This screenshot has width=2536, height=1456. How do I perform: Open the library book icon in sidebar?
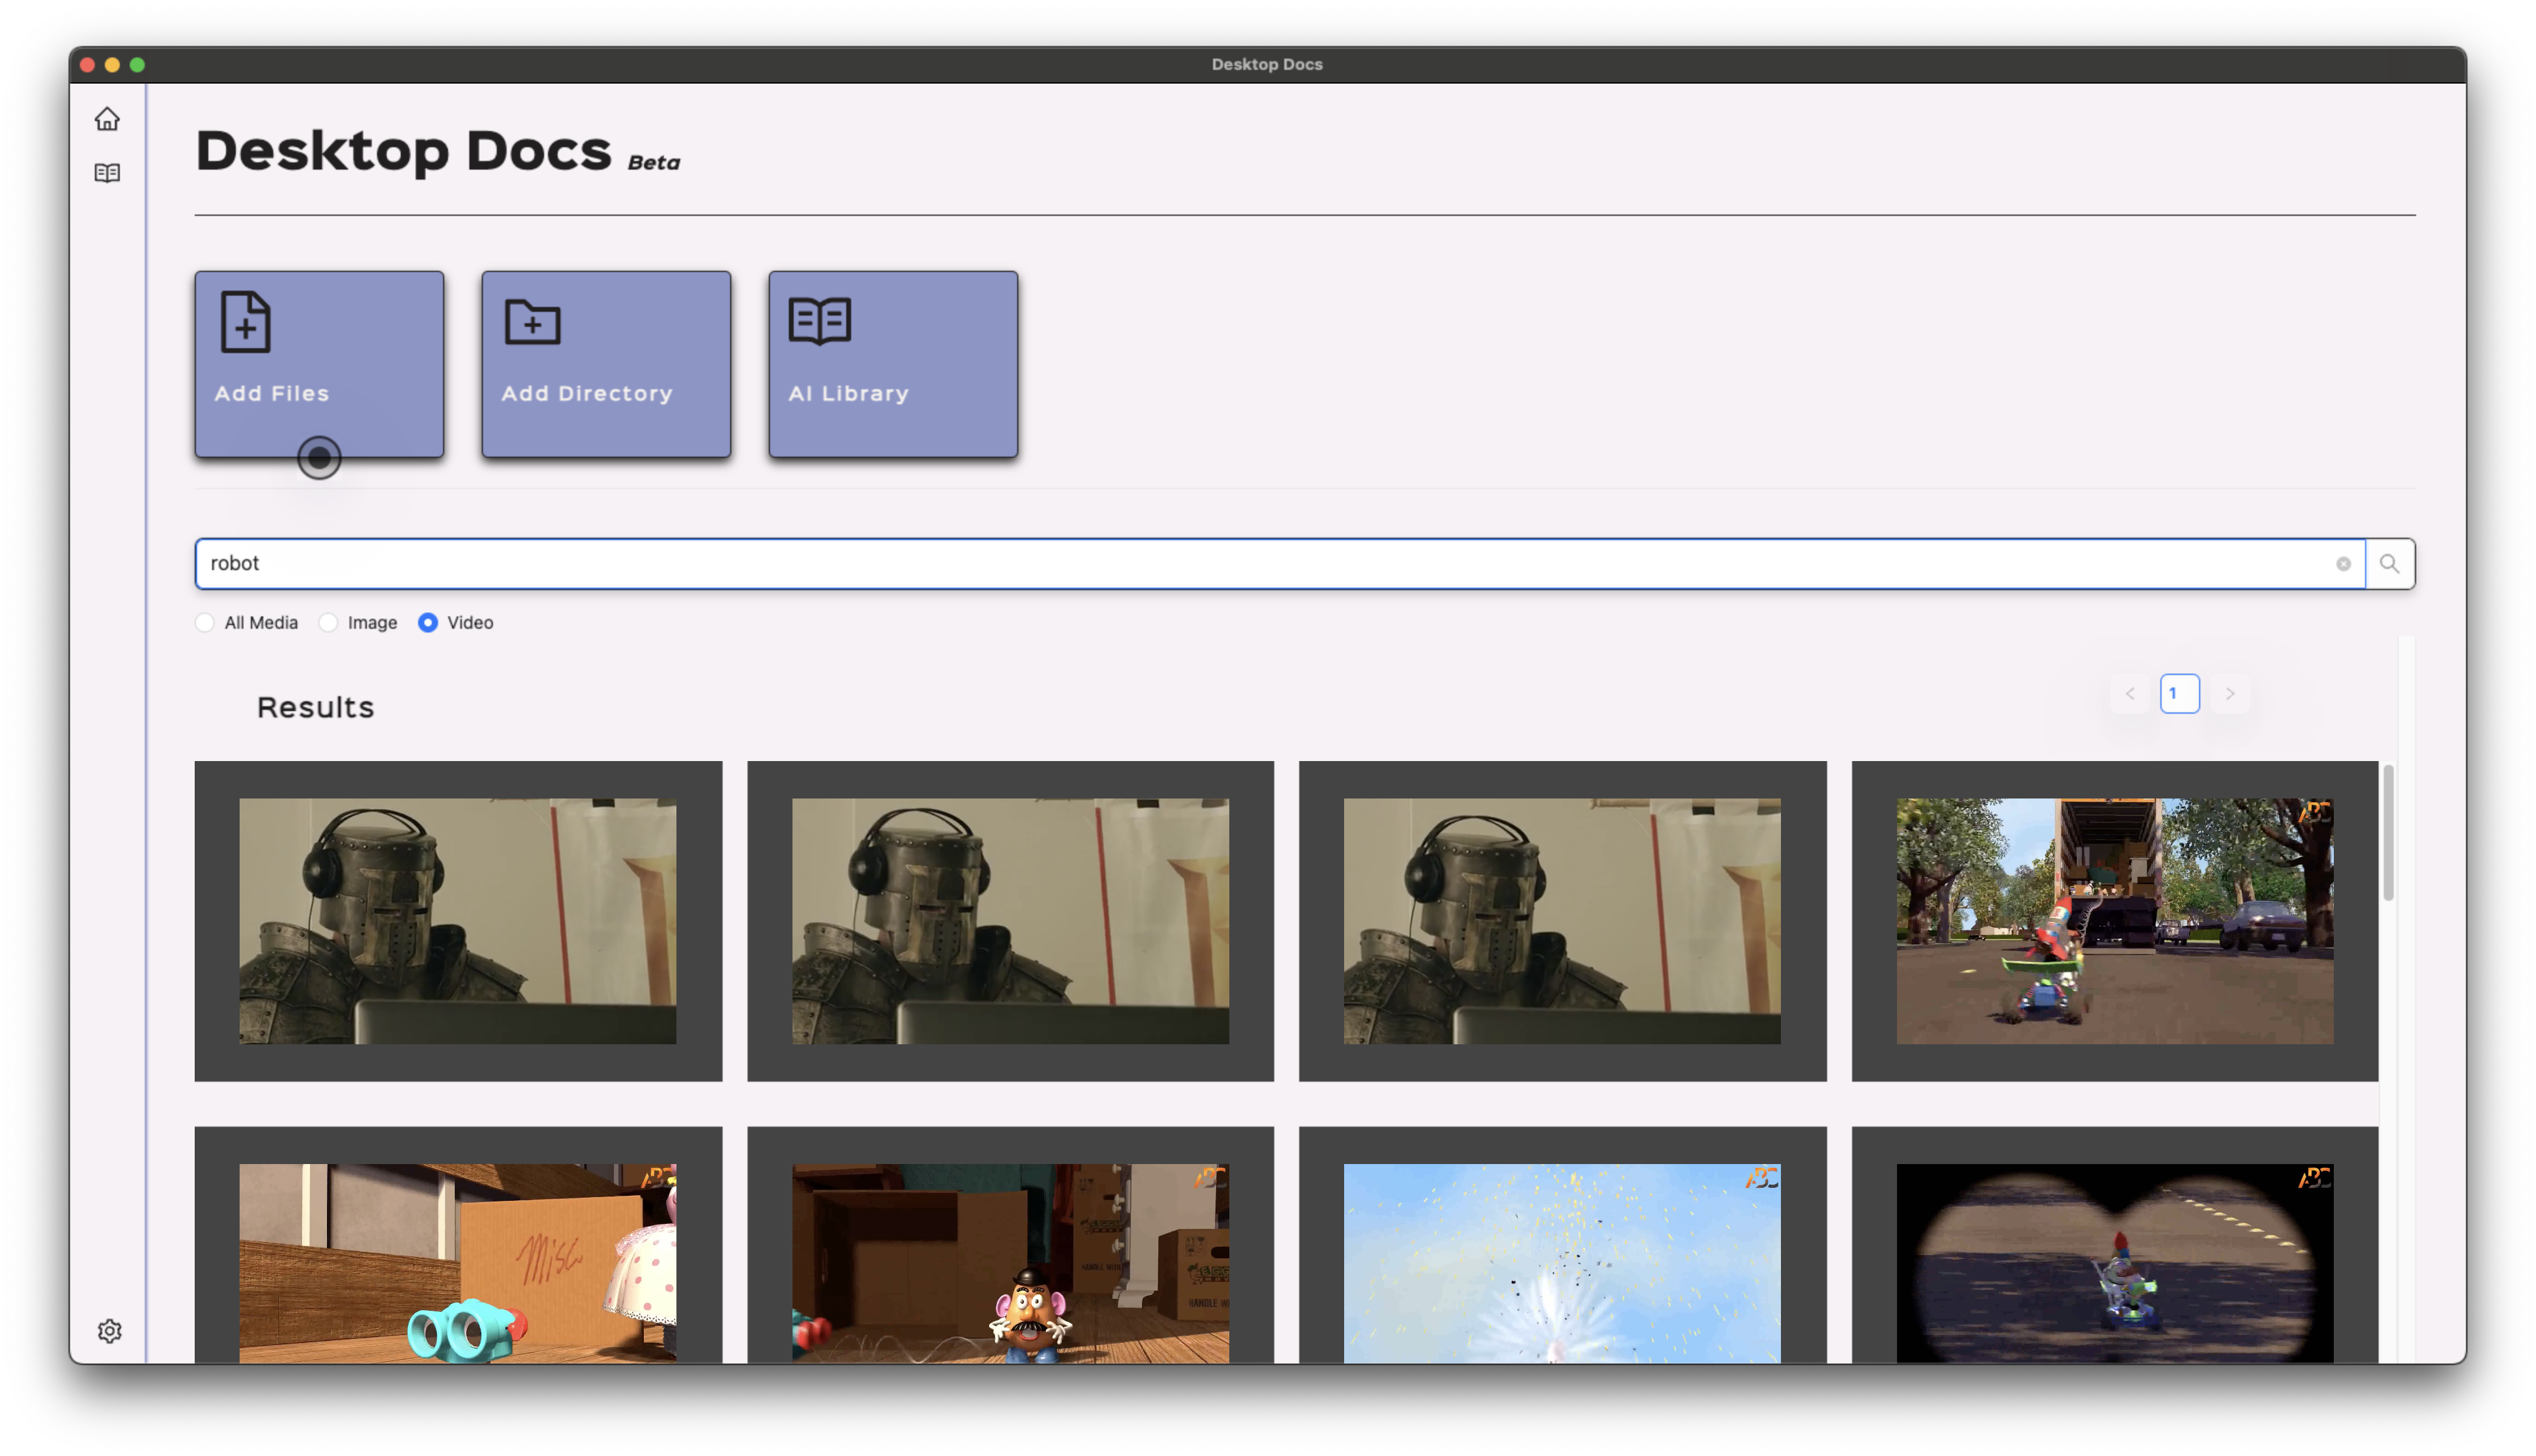tap(107, 173)
